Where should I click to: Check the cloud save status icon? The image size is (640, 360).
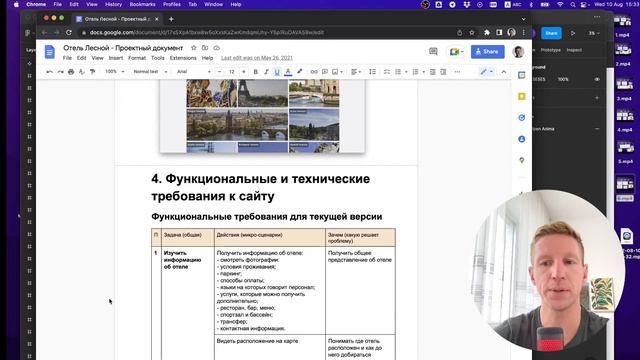[216, 48]
